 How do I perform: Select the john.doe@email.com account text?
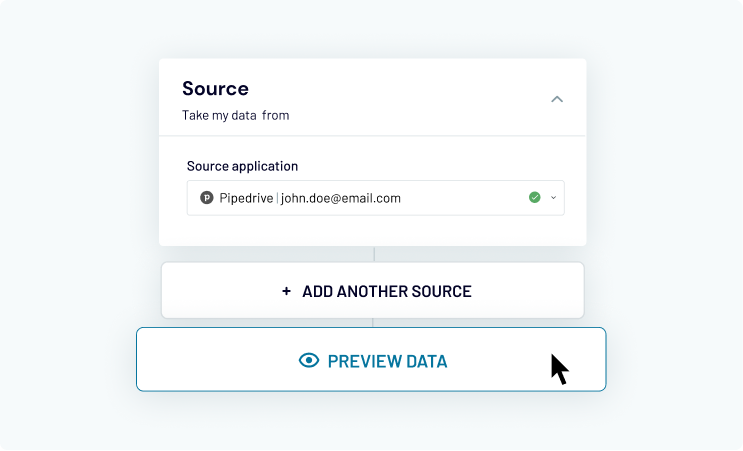point(340,198)
